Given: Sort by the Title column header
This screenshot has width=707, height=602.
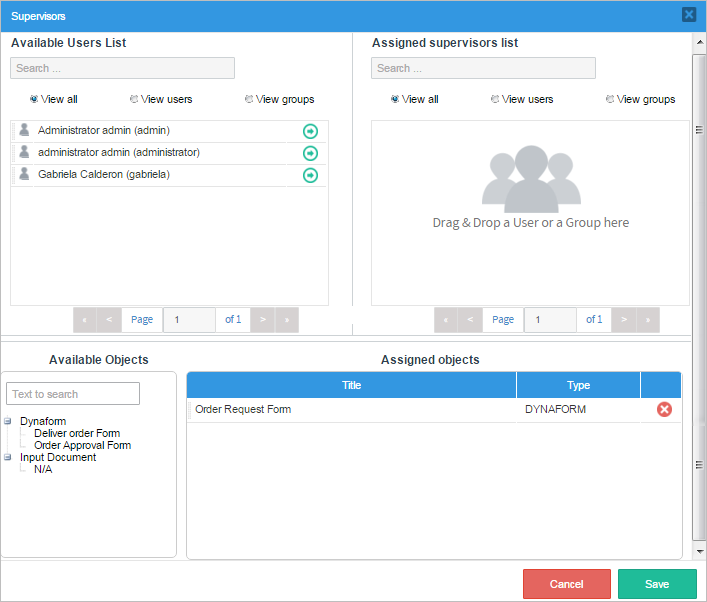Looking at the screenshot, I should (351, 385).
